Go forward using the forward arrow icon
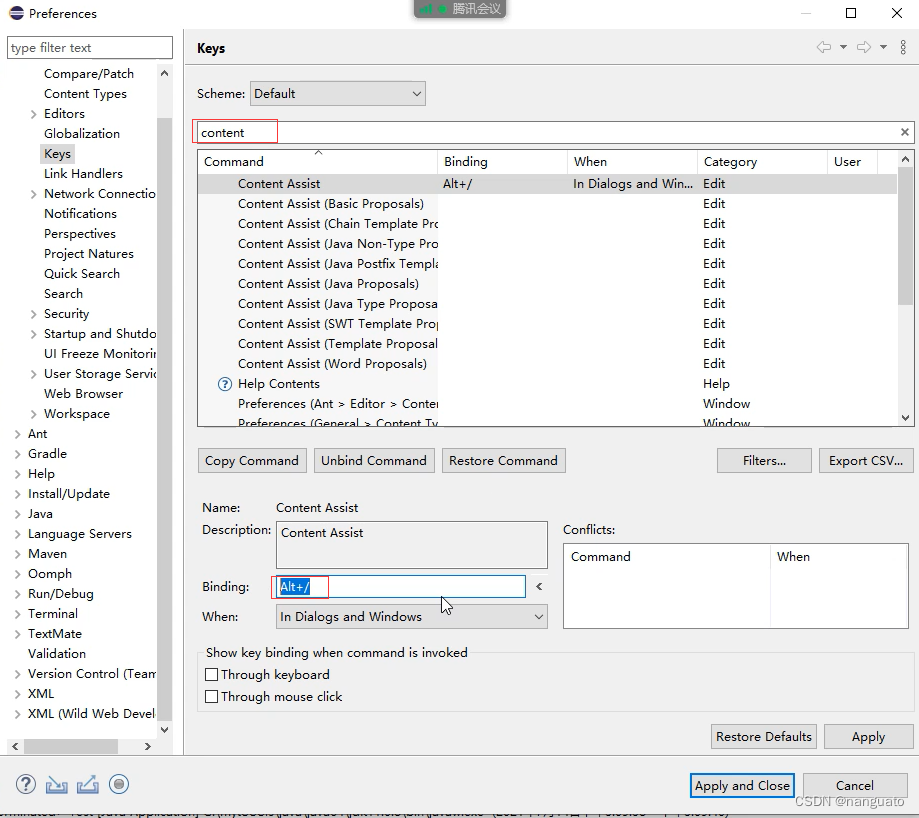This screenshot has height=818, width=919. click(x=864, y=47)
